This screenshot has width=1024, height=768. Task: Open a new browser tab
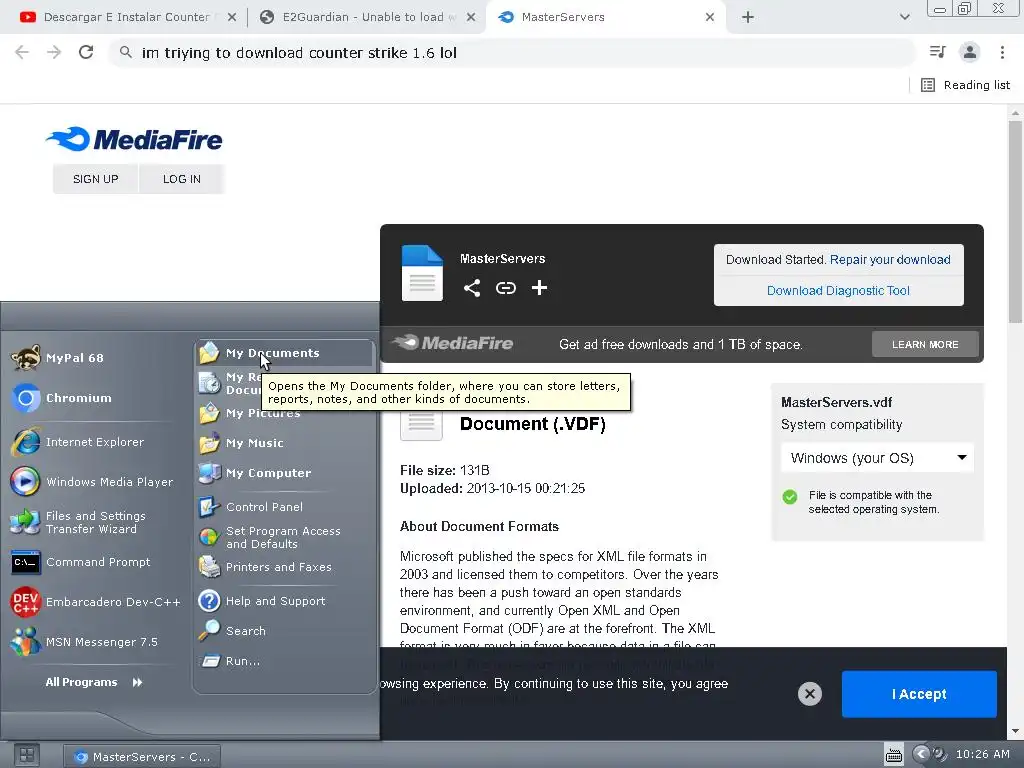(748, 17)
